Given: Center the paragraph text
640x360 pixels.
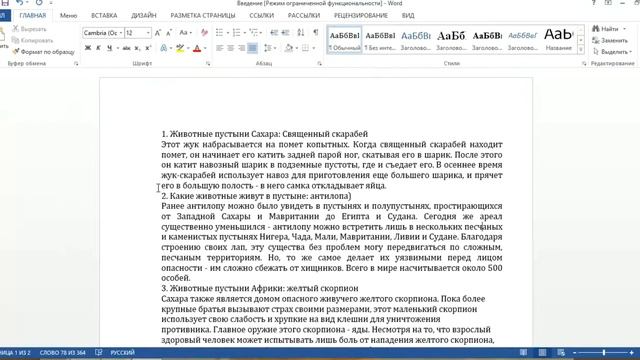Looking at the screenshot, I should click(x=231, y=48).
